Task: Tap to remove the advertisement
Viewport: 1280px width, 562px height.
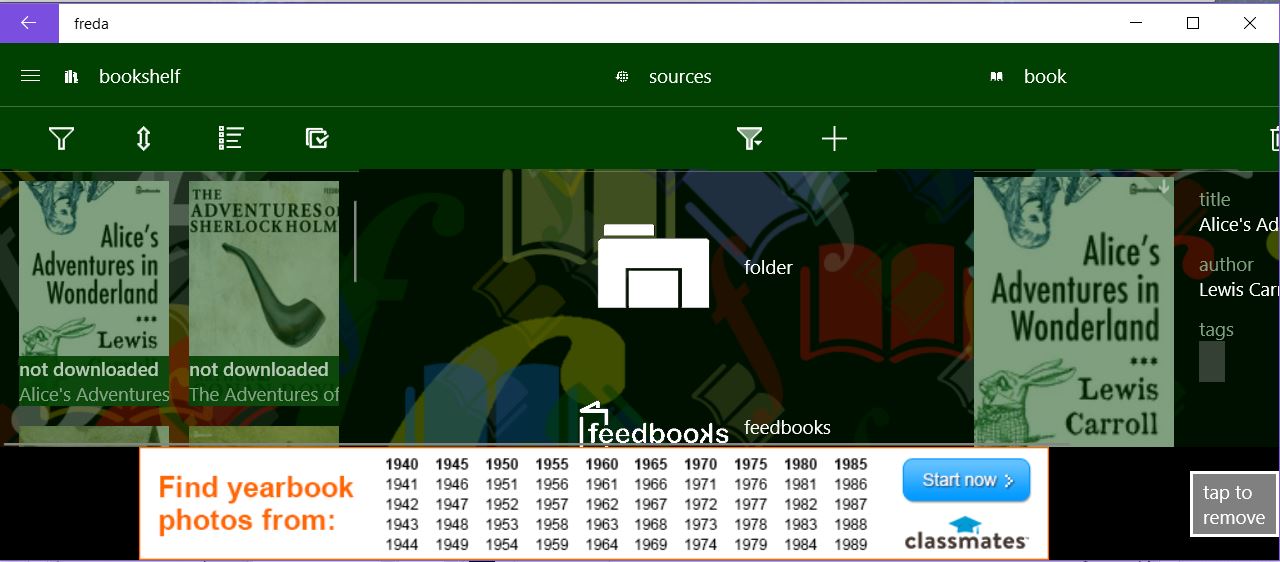Action: point(1234,505)
